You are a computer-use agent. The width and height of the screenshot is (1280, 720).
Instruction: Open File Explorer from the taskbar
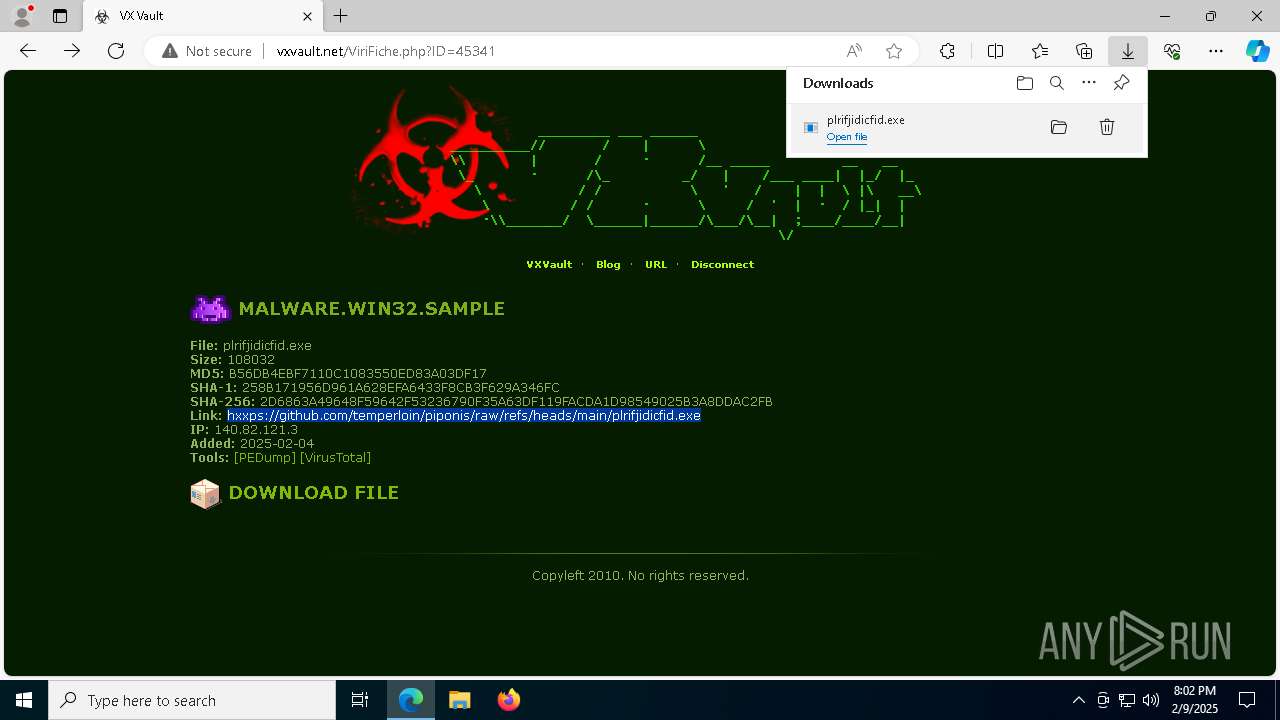tap(459, 700)
